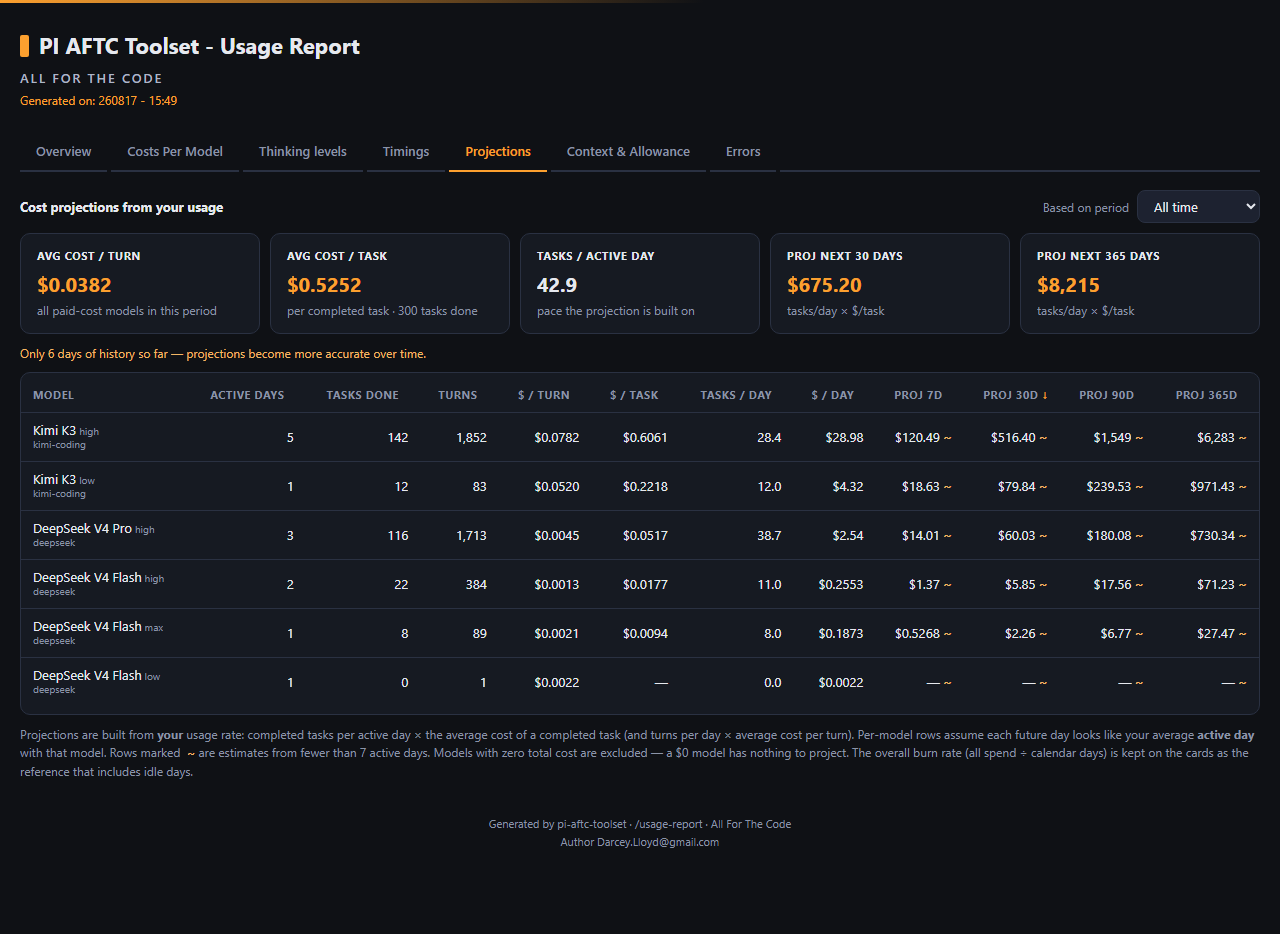1280x934 pixels.
Task: Click the $0.0177 per task cell
Action: (645, 584)
